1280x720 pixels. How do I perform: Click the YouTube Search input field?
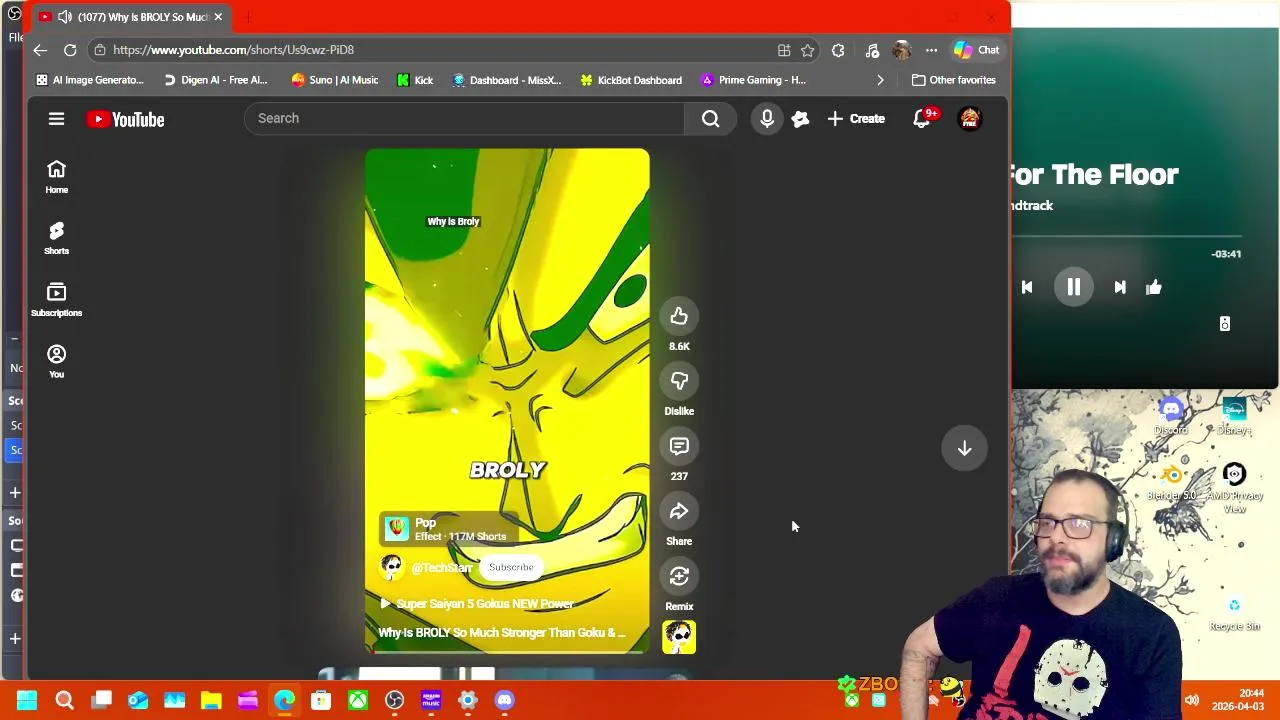click(464, 118)
